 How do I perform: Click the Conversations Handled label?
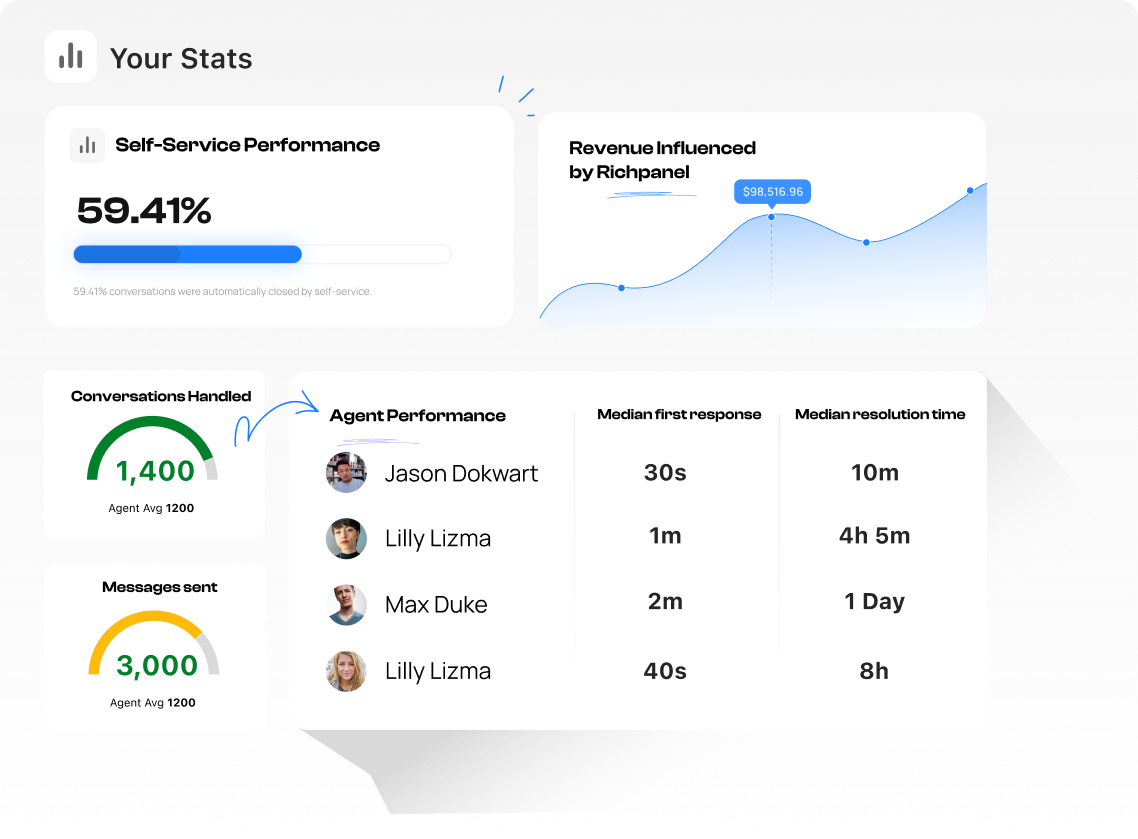(x=161, y=396)
